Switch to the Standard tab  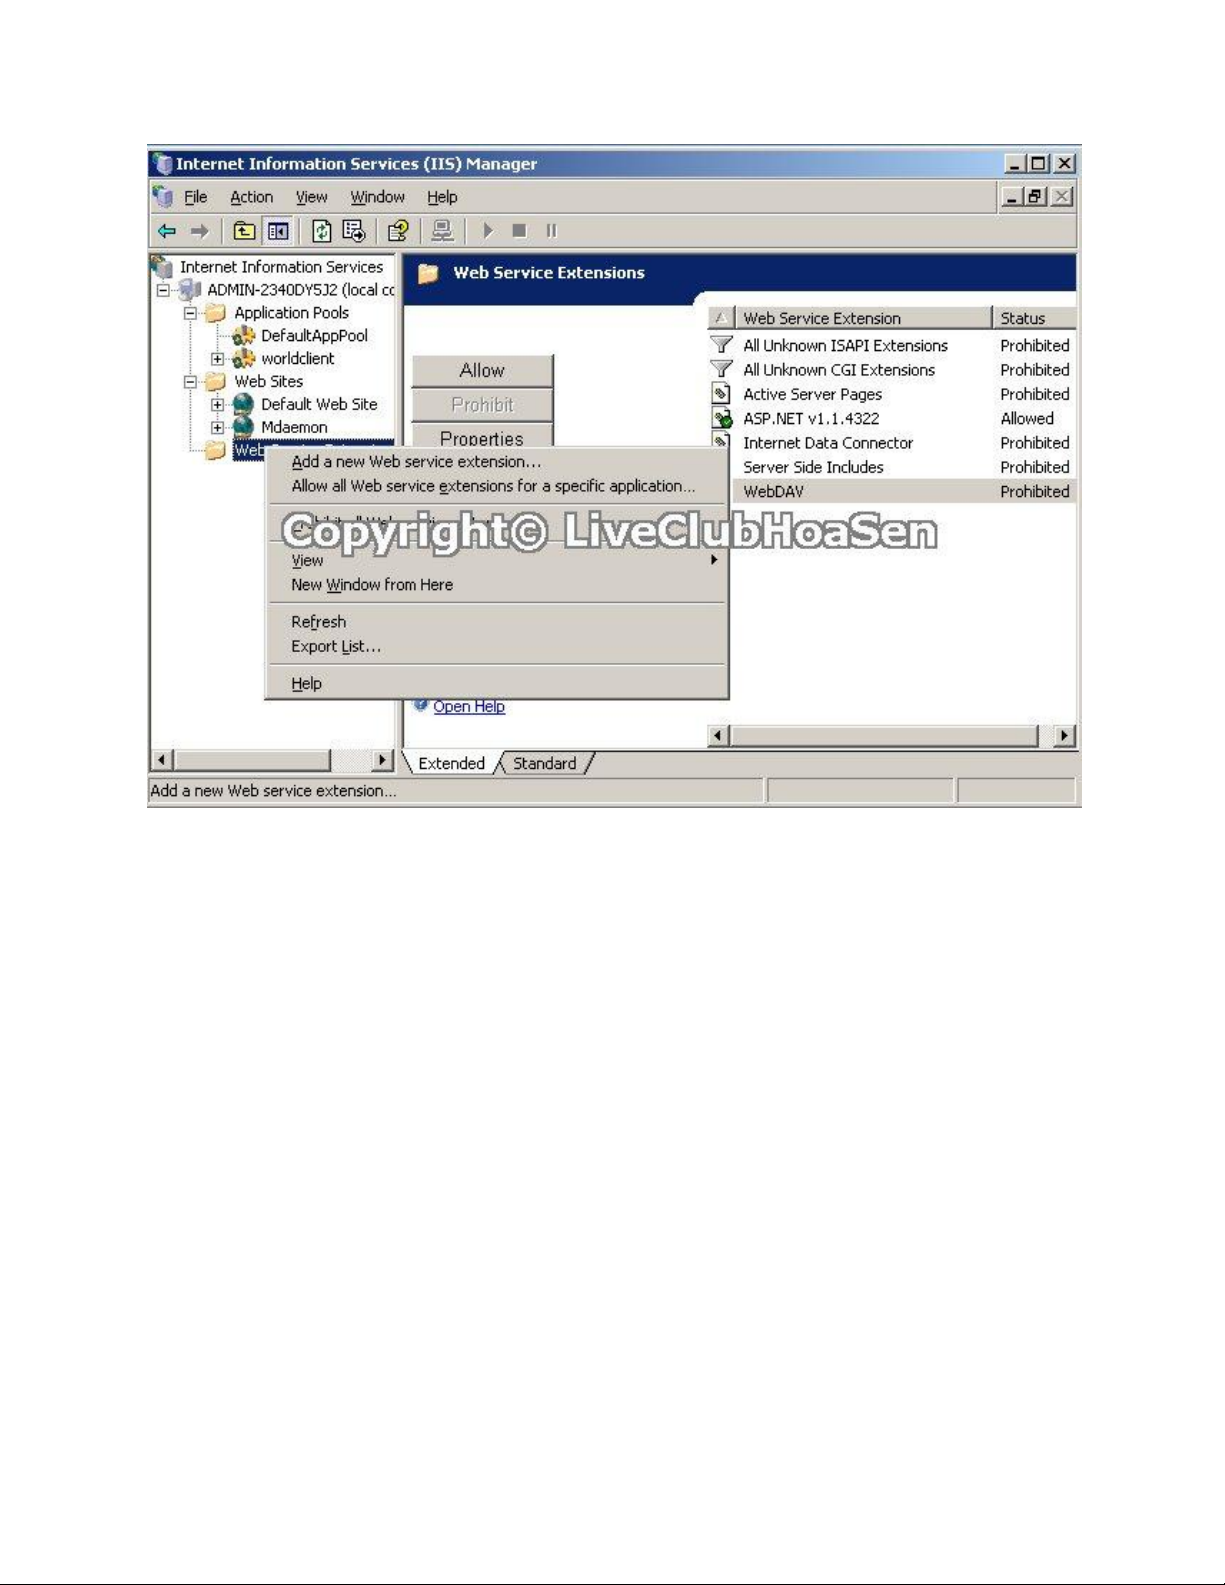pos(544,763)
